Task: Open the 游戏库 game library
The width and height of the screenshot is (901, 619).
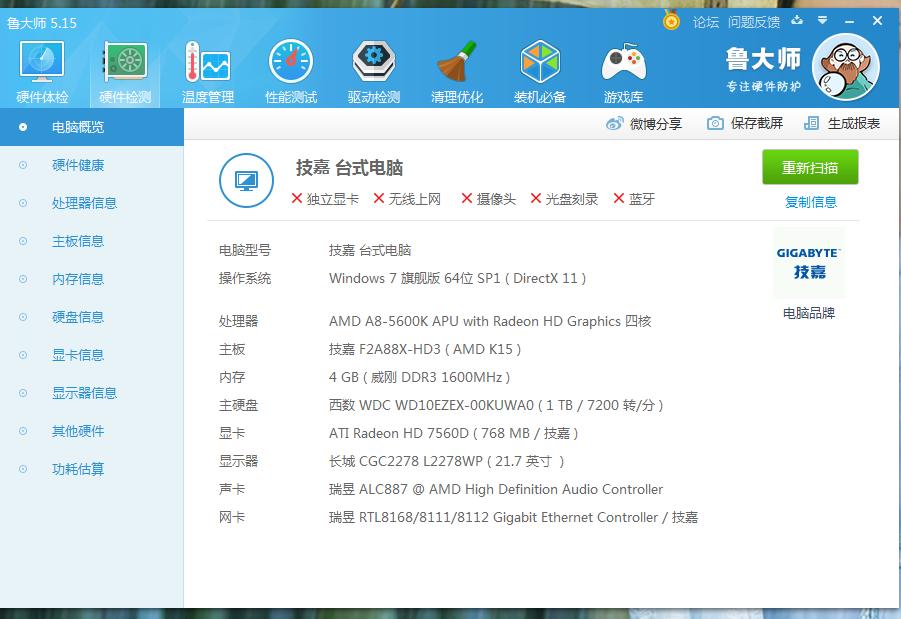Action: pos(622,67)
